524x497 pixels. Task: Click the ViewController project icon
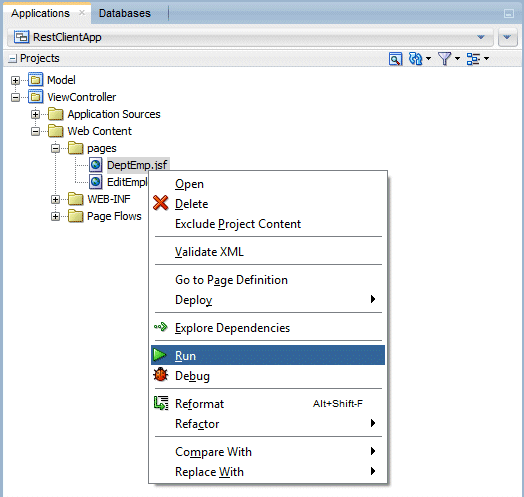pos(35,97)
